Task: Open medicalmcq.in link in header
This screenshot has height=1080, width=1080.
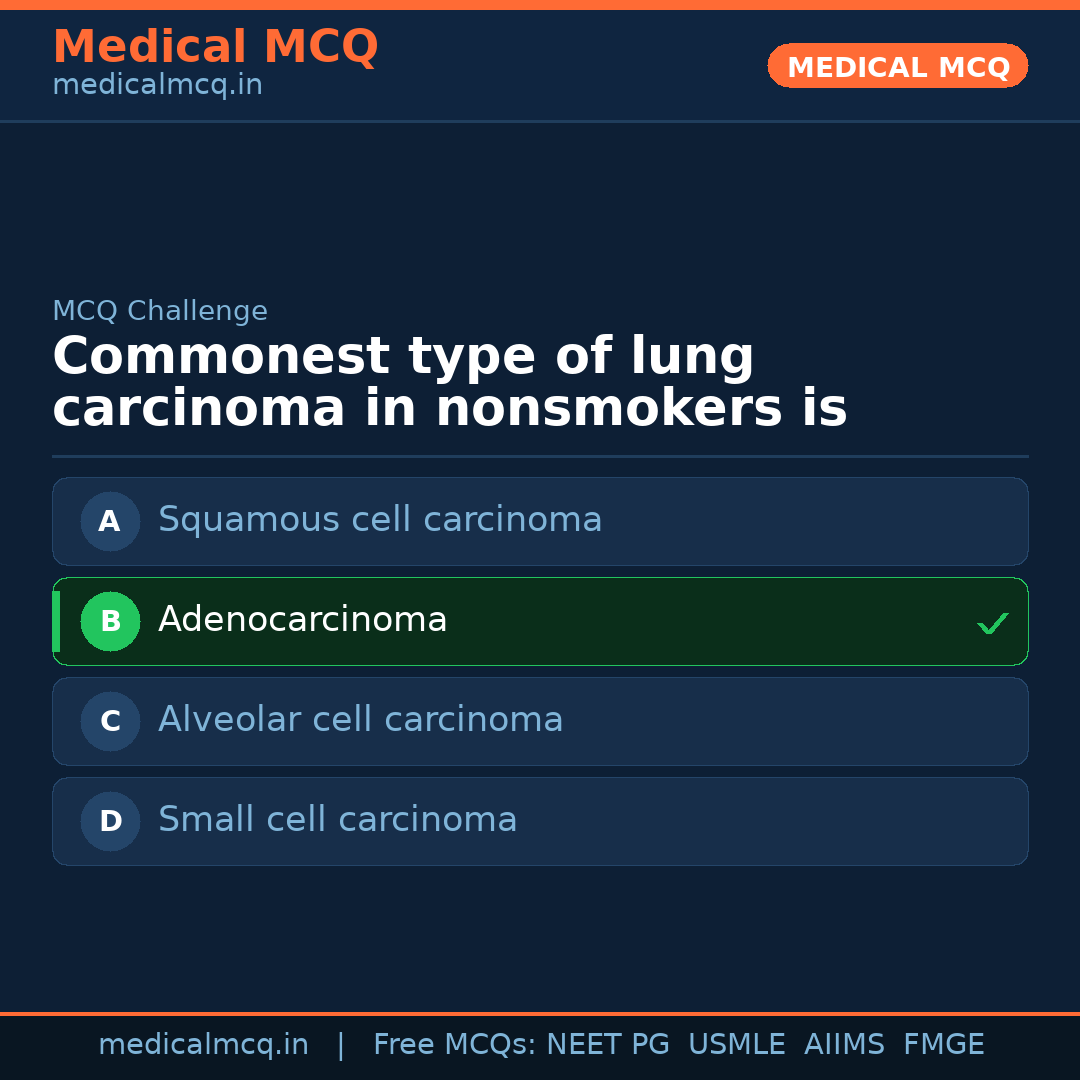Action: pyautogui.click(x=157, y=86)
